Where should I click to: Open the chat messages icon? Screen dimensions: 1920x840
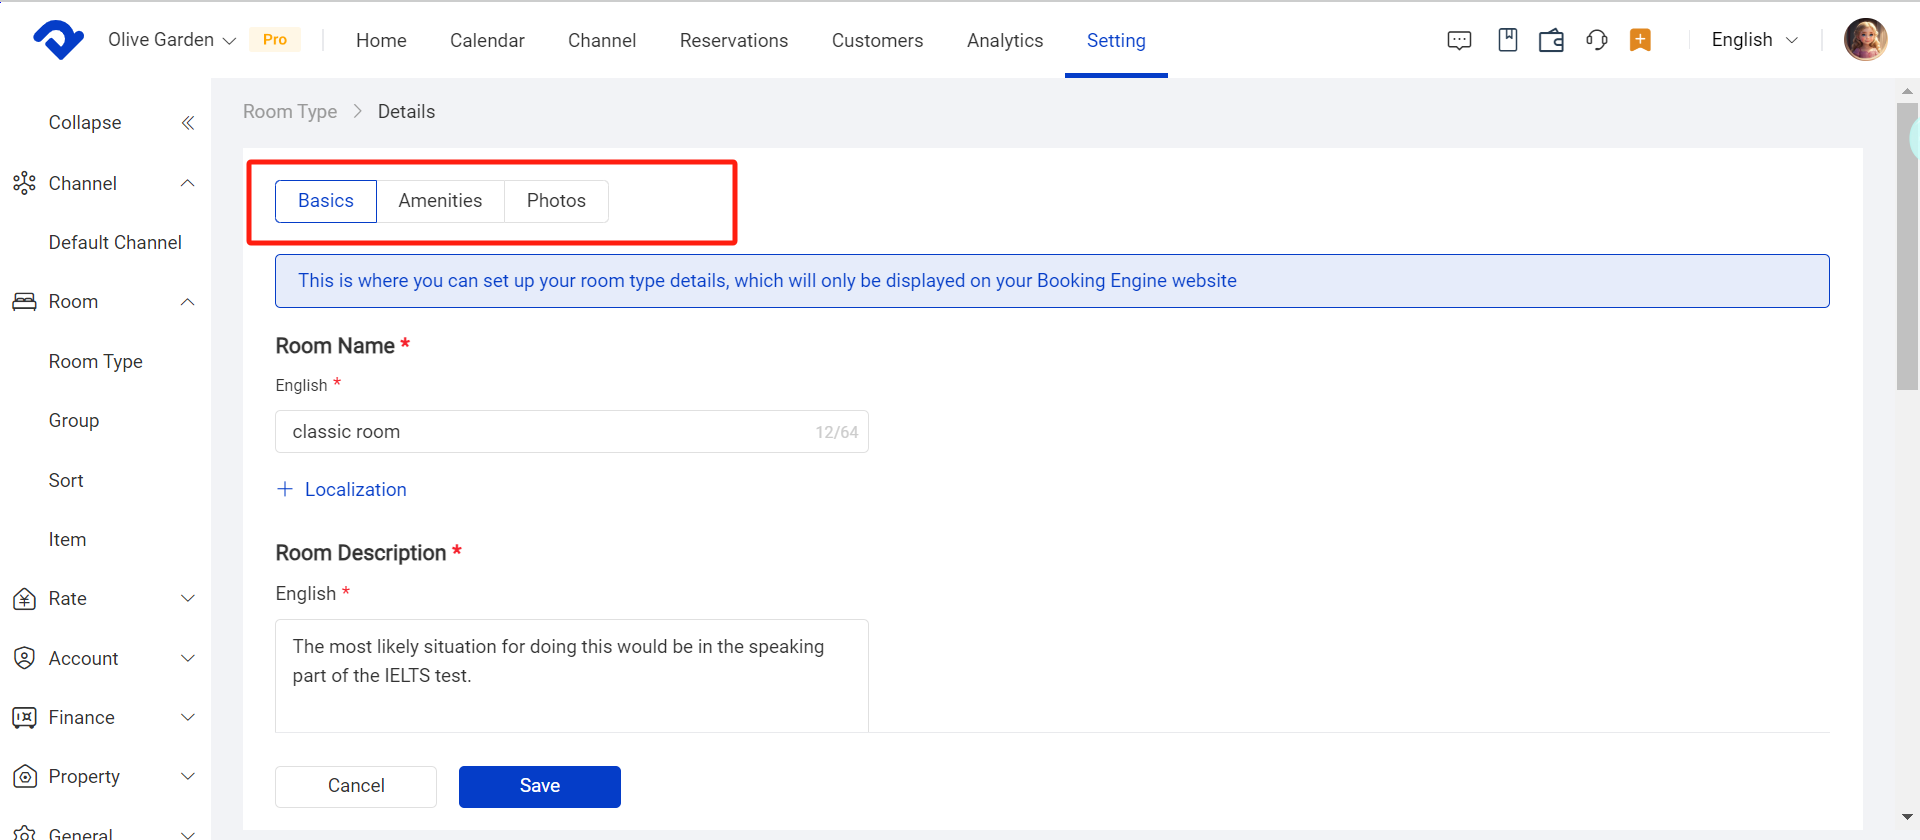[1459, 40]
